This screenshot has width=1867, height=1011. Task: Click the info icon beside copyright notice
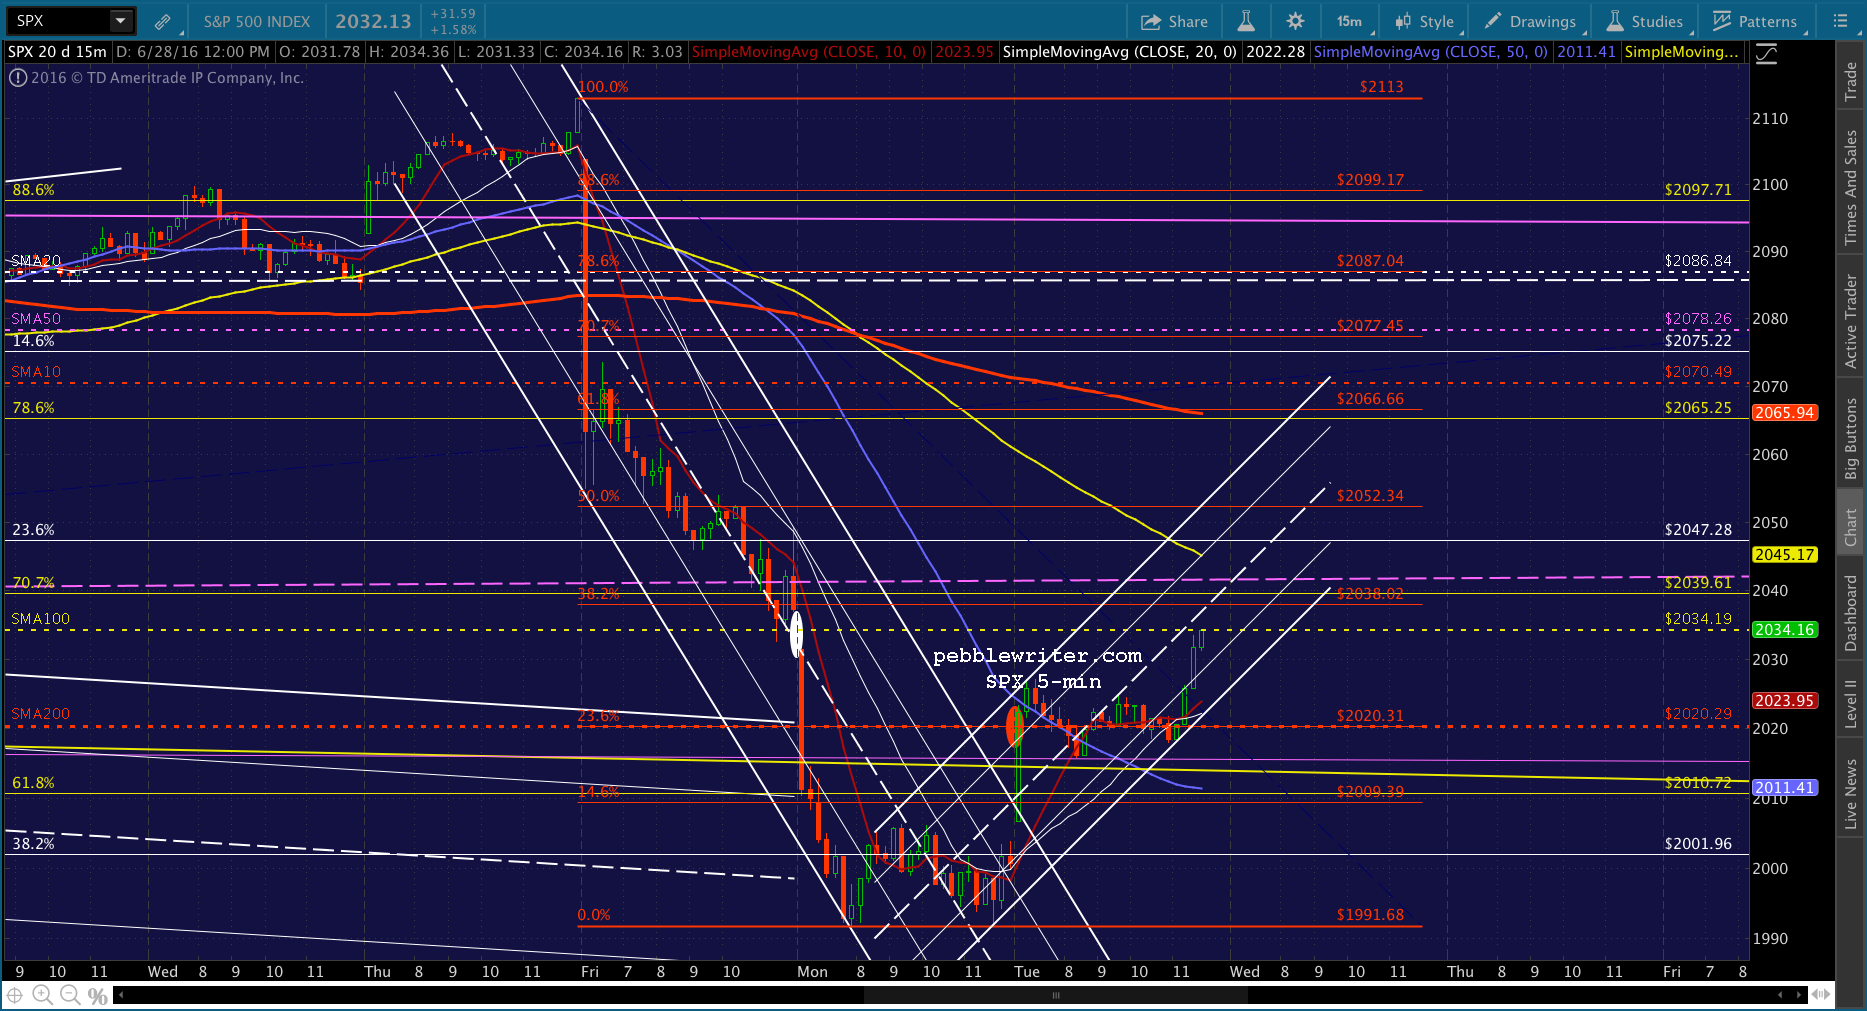click(x=18, y=78)
